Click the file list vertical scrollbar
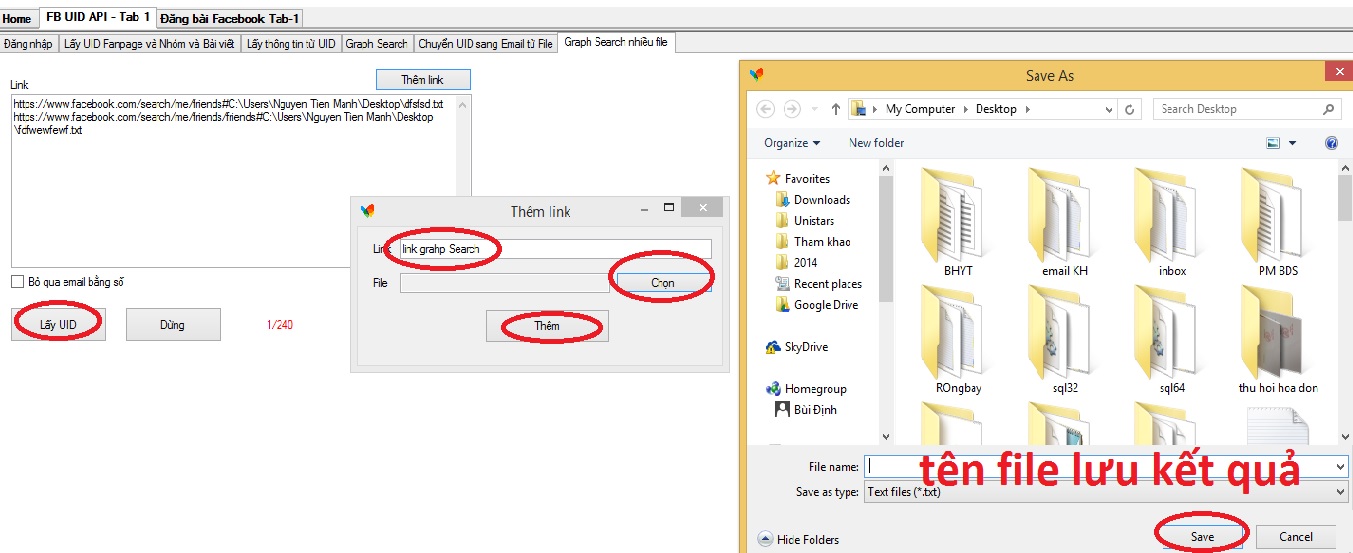1353x553 pixels. (x=1345, y=300)
